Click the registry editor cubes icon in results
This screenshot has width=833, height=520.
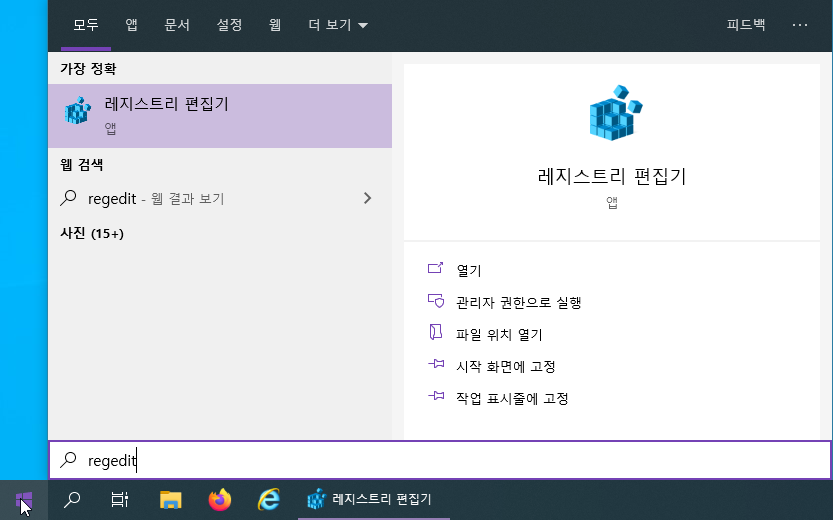[78, 110]
